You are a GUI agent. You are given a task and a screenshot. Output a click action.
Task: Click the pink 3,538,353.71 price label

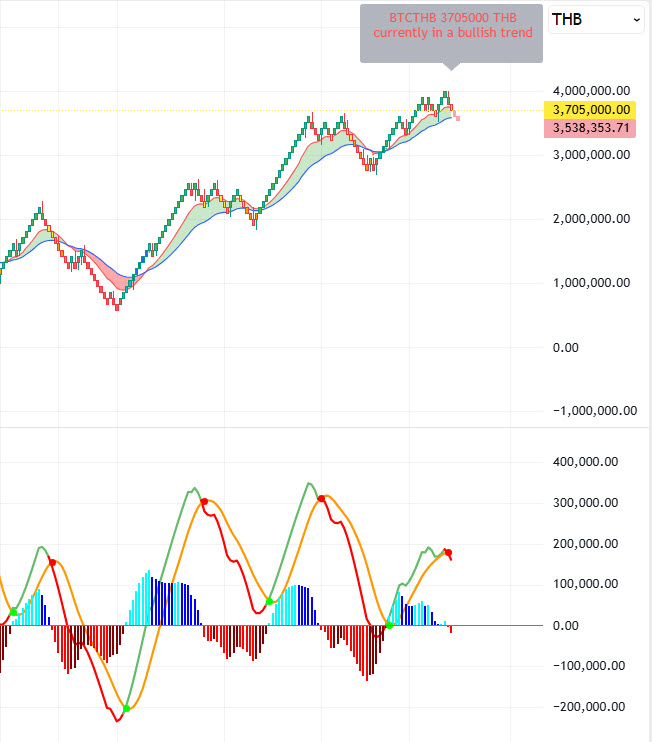pyautogui.click(x=589, y=128)
